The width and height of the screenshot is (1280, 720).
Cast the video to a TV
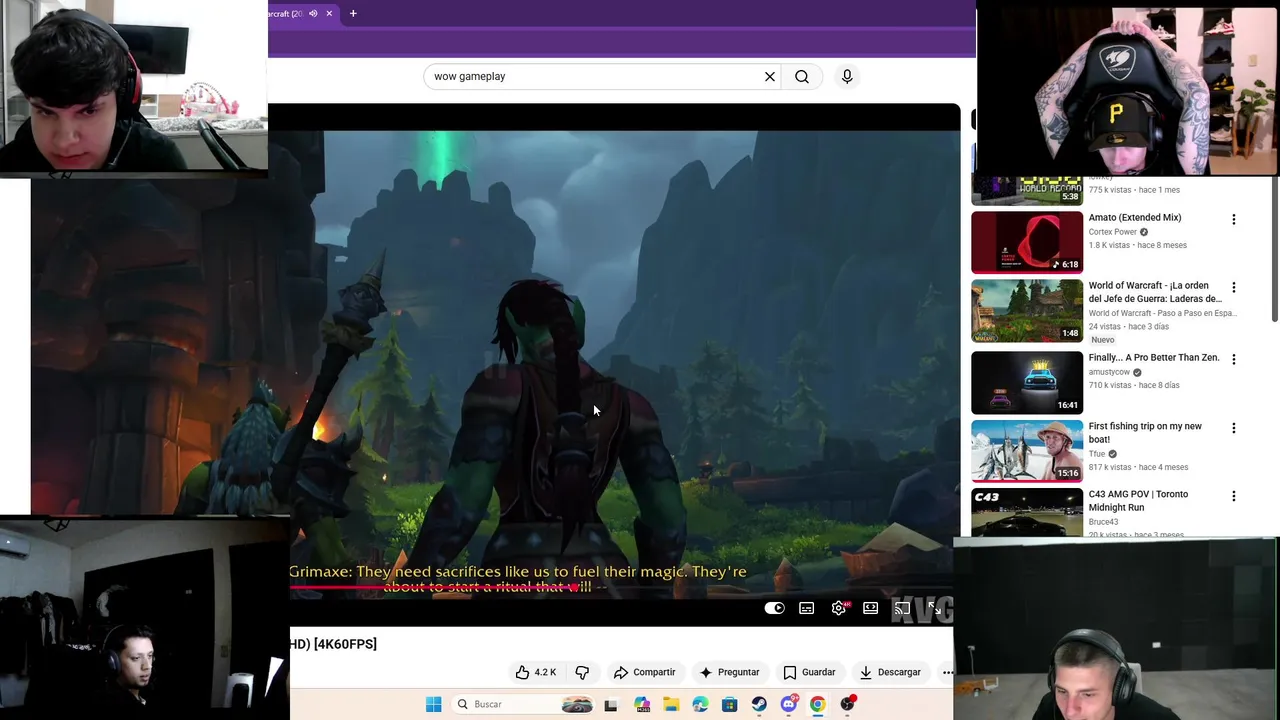pyautogui.click(x=902, y=608)
